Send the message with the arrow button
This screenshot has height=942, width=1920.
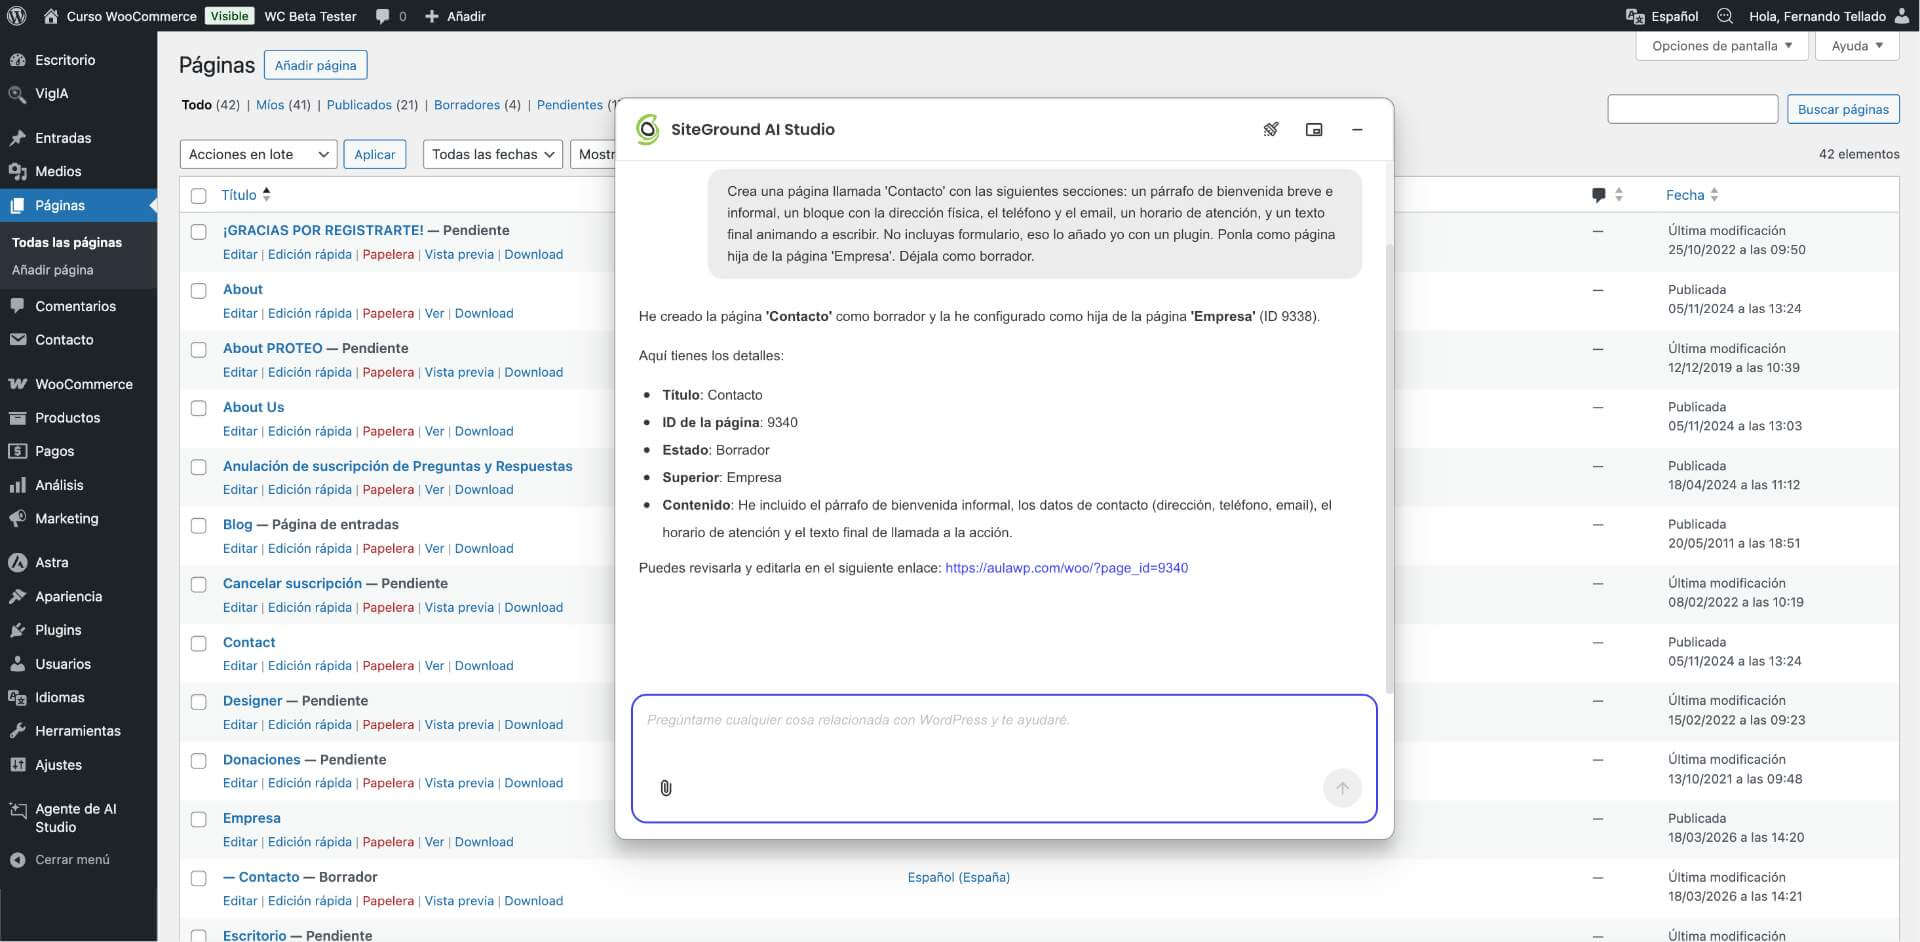pyautogui.click(x=1342, y=788)
